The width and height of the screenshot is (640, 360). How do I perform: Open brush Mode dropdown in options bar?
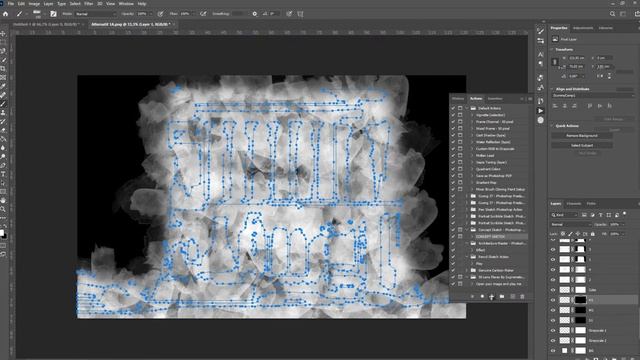(96, 14)
